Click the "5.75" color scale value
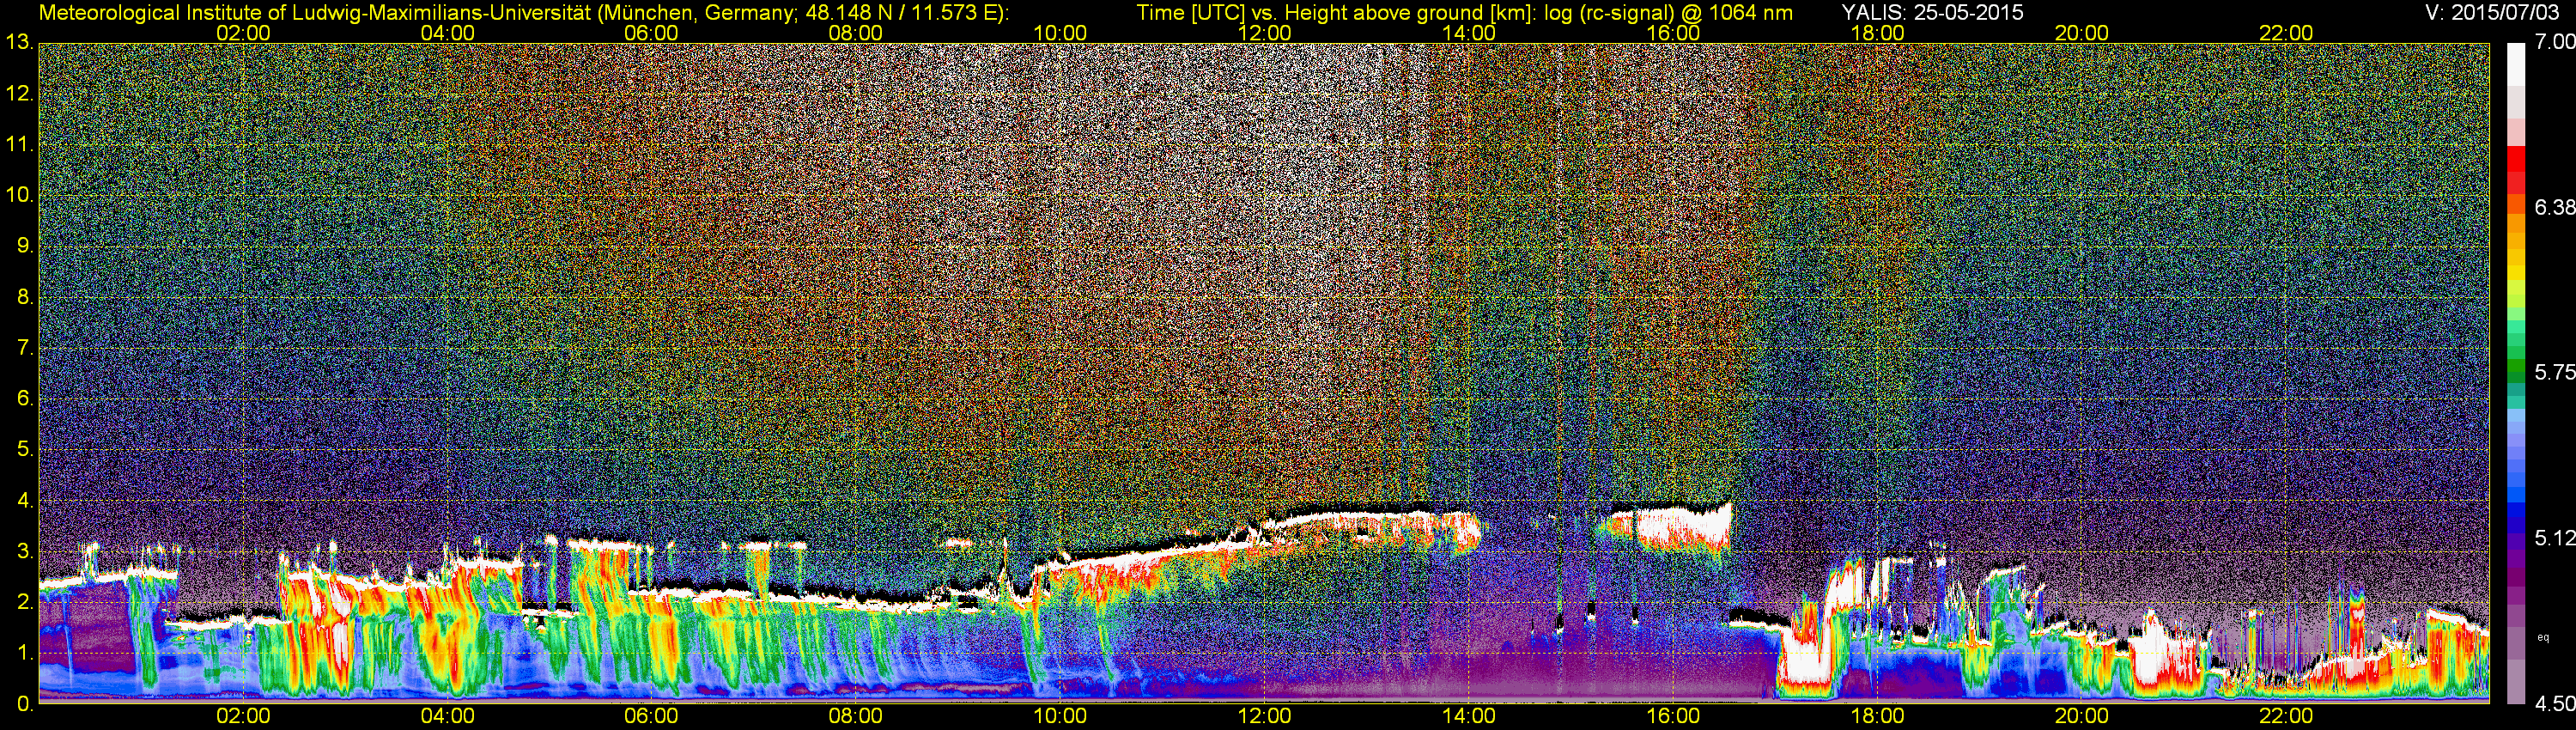 [x=2555, y=372]
